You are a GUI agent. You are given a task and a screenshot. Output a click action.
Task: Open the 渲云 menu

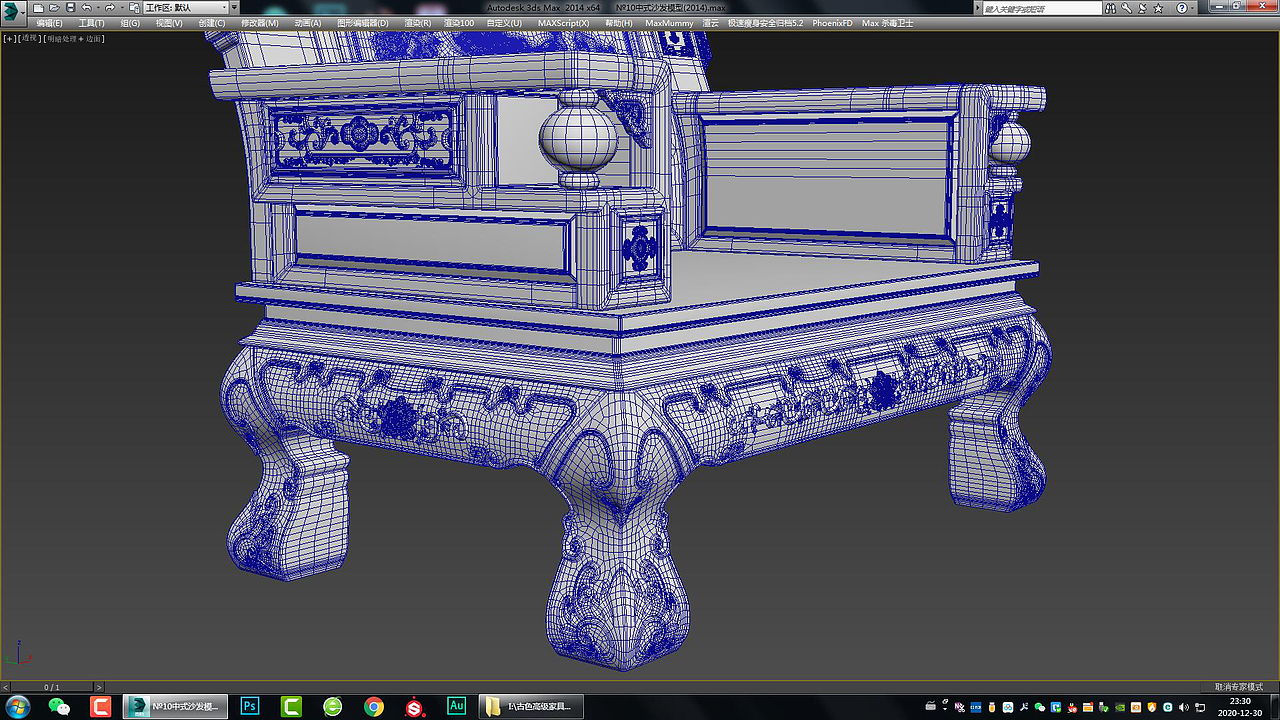tap(710, 23)
